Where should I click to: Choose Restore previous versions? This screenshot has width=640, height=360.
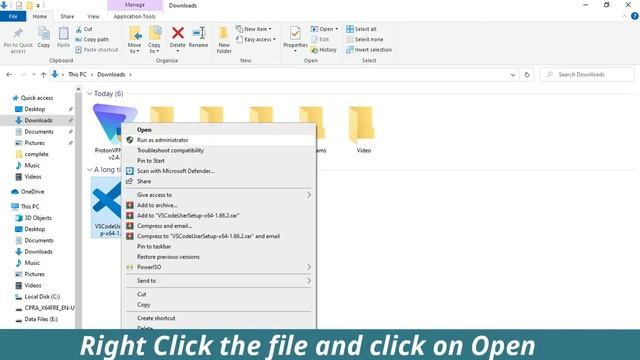pos(220,257)
